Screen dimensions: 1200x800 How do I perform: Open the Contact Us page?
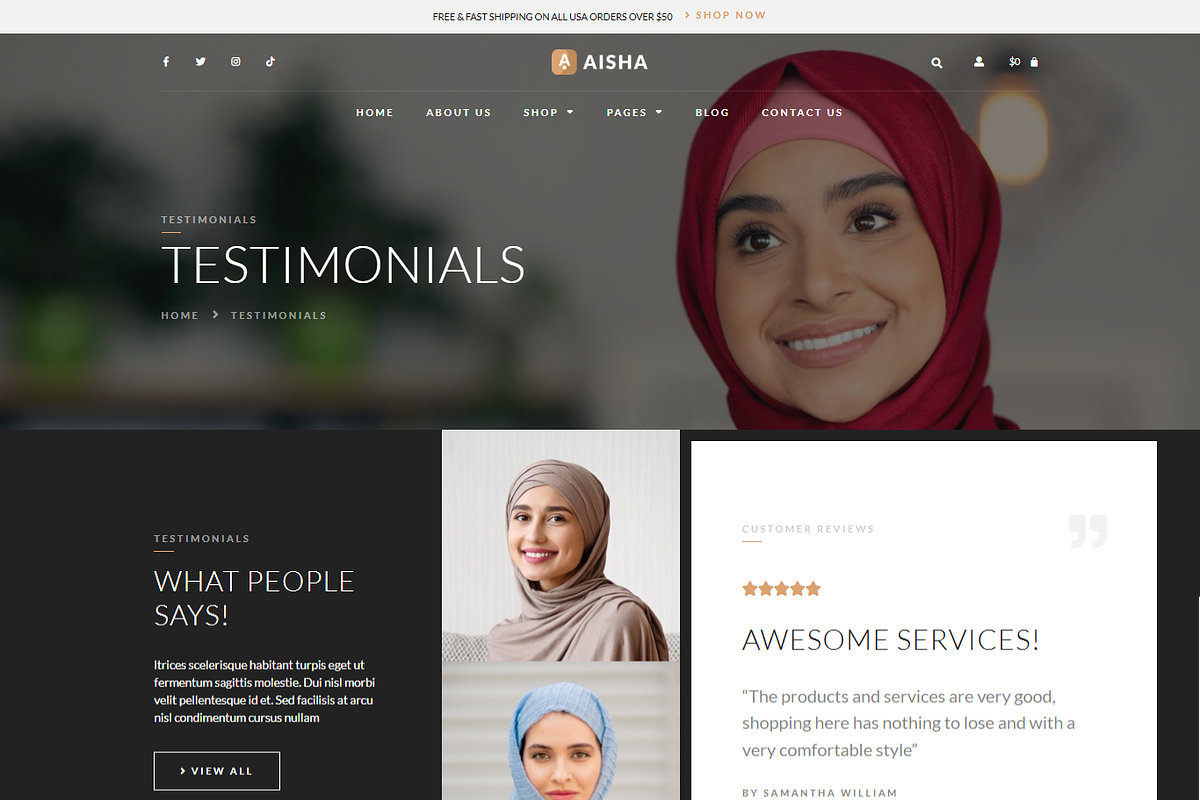point(802,113)
